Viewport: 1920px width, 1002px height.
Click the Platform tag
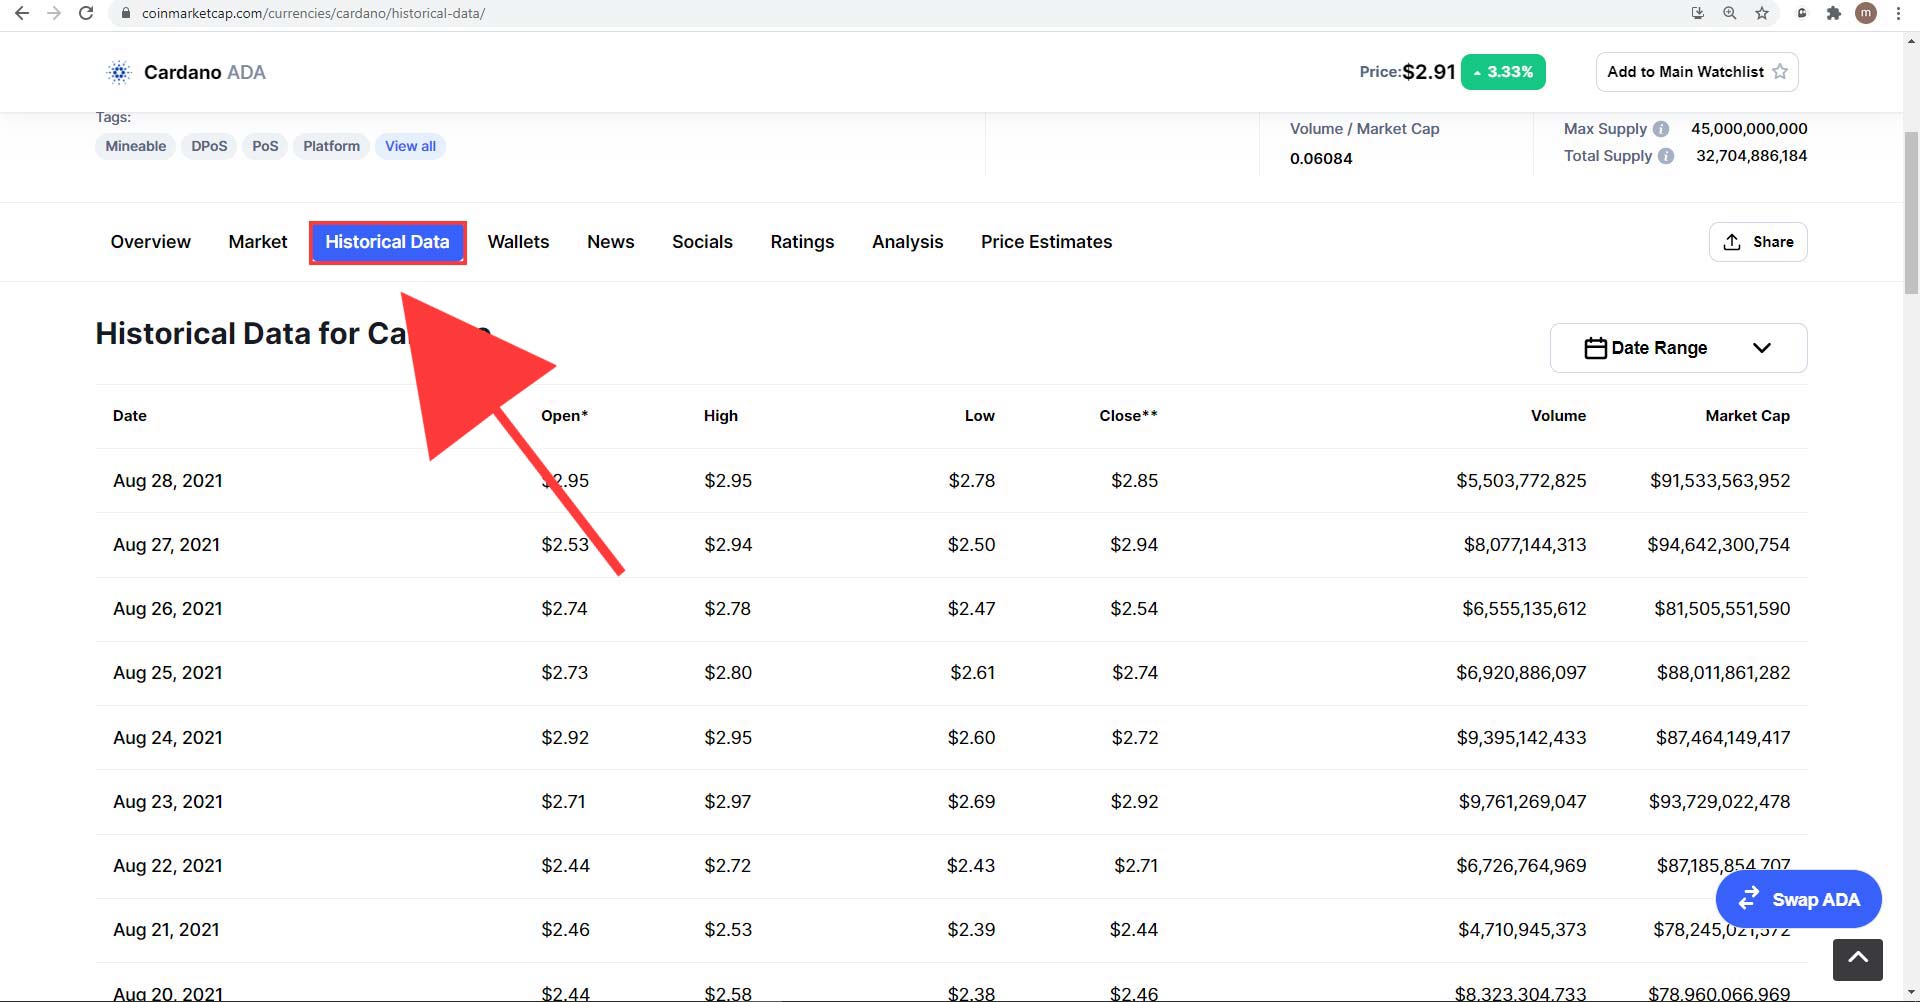click(331, 146)
